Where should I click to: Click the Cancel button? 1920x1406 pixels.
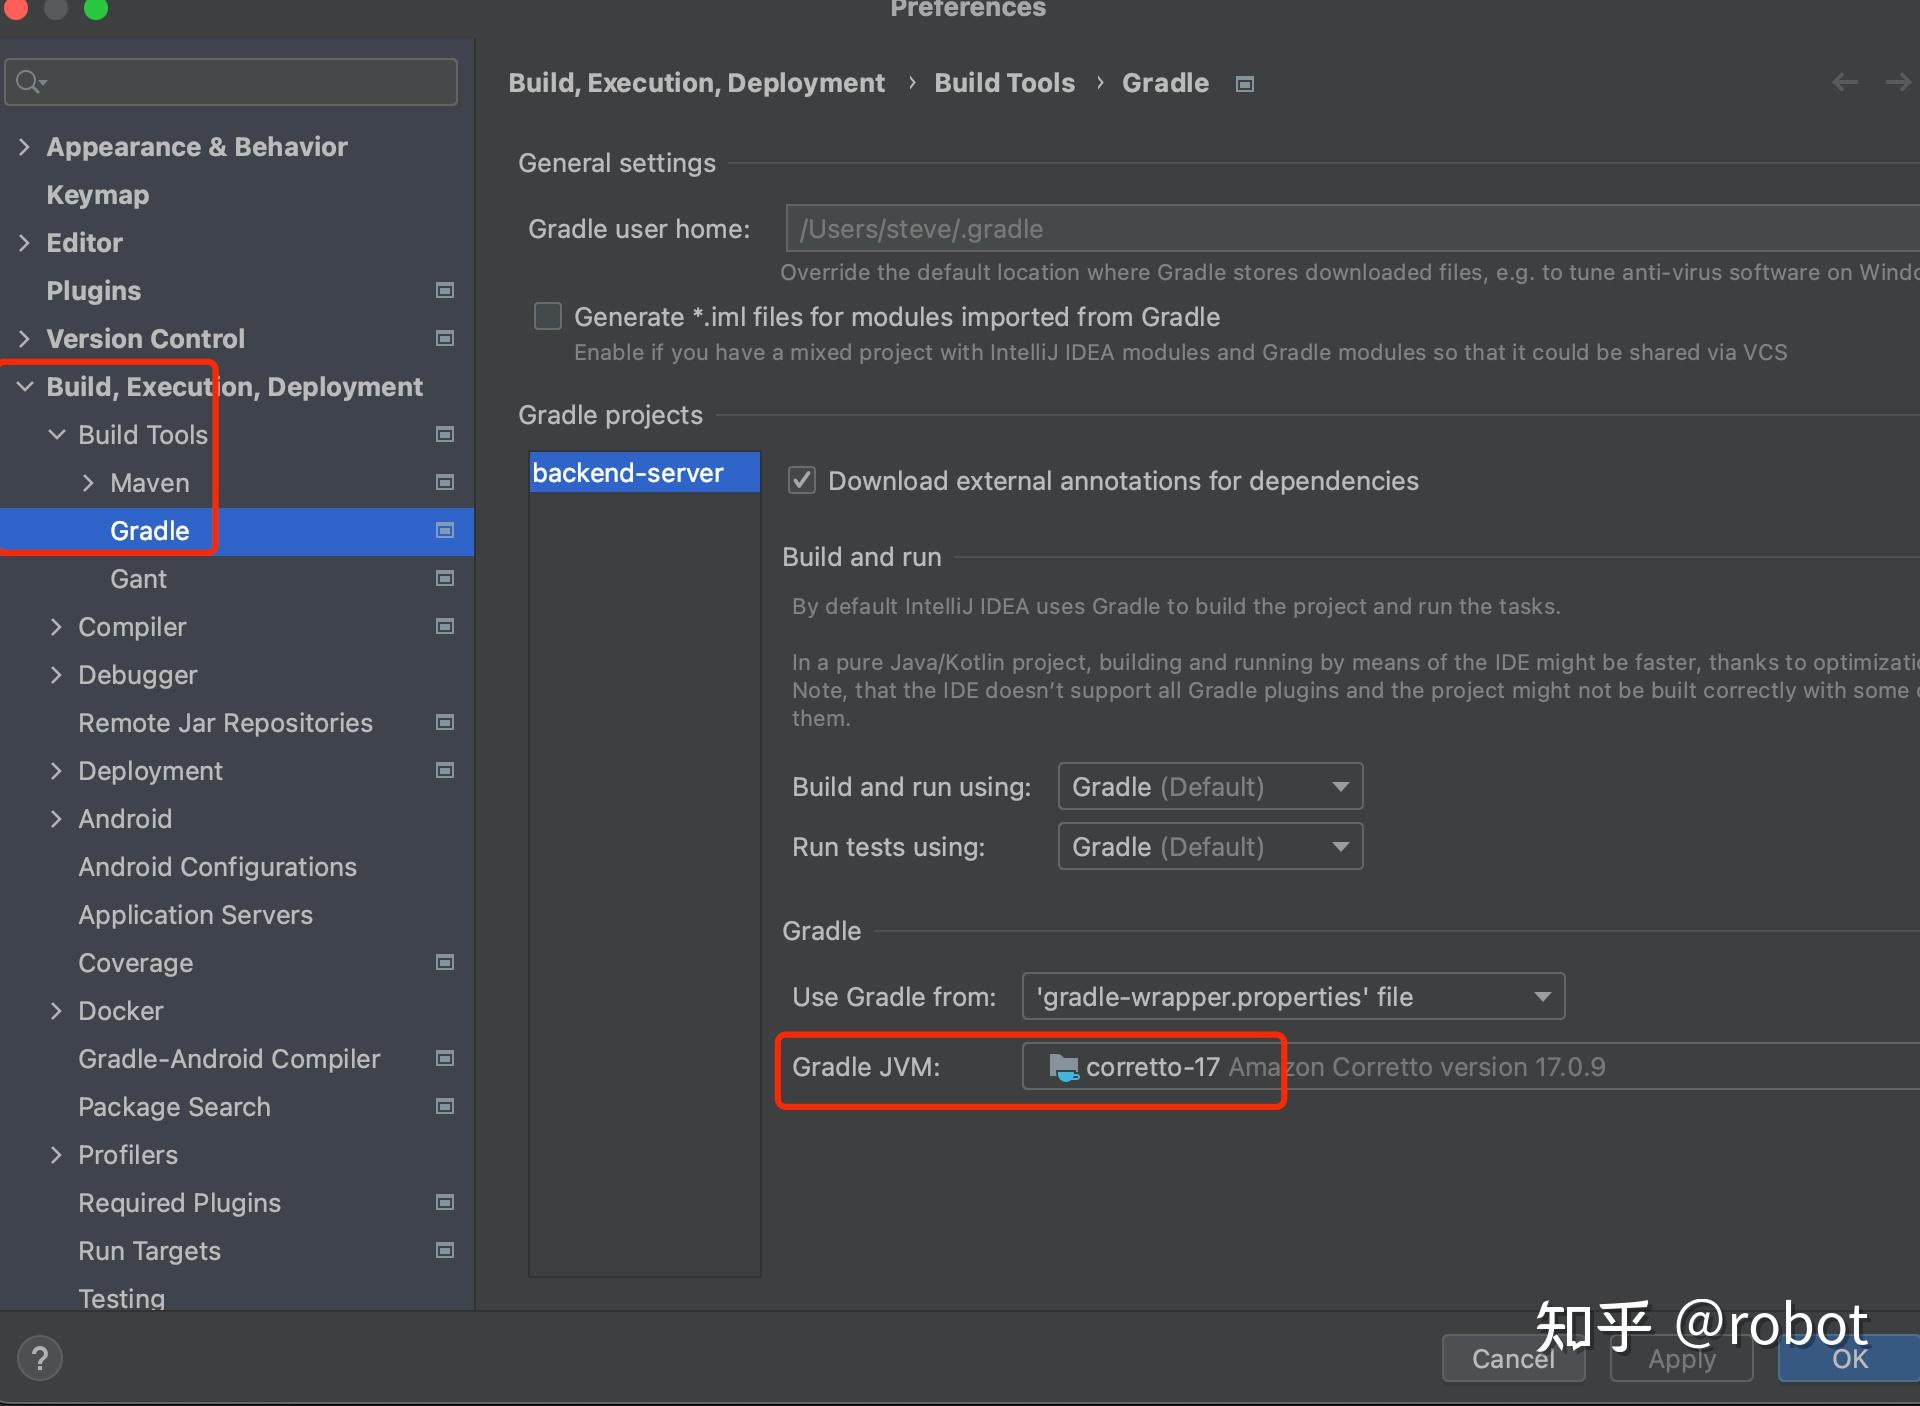(1512, 1359)
